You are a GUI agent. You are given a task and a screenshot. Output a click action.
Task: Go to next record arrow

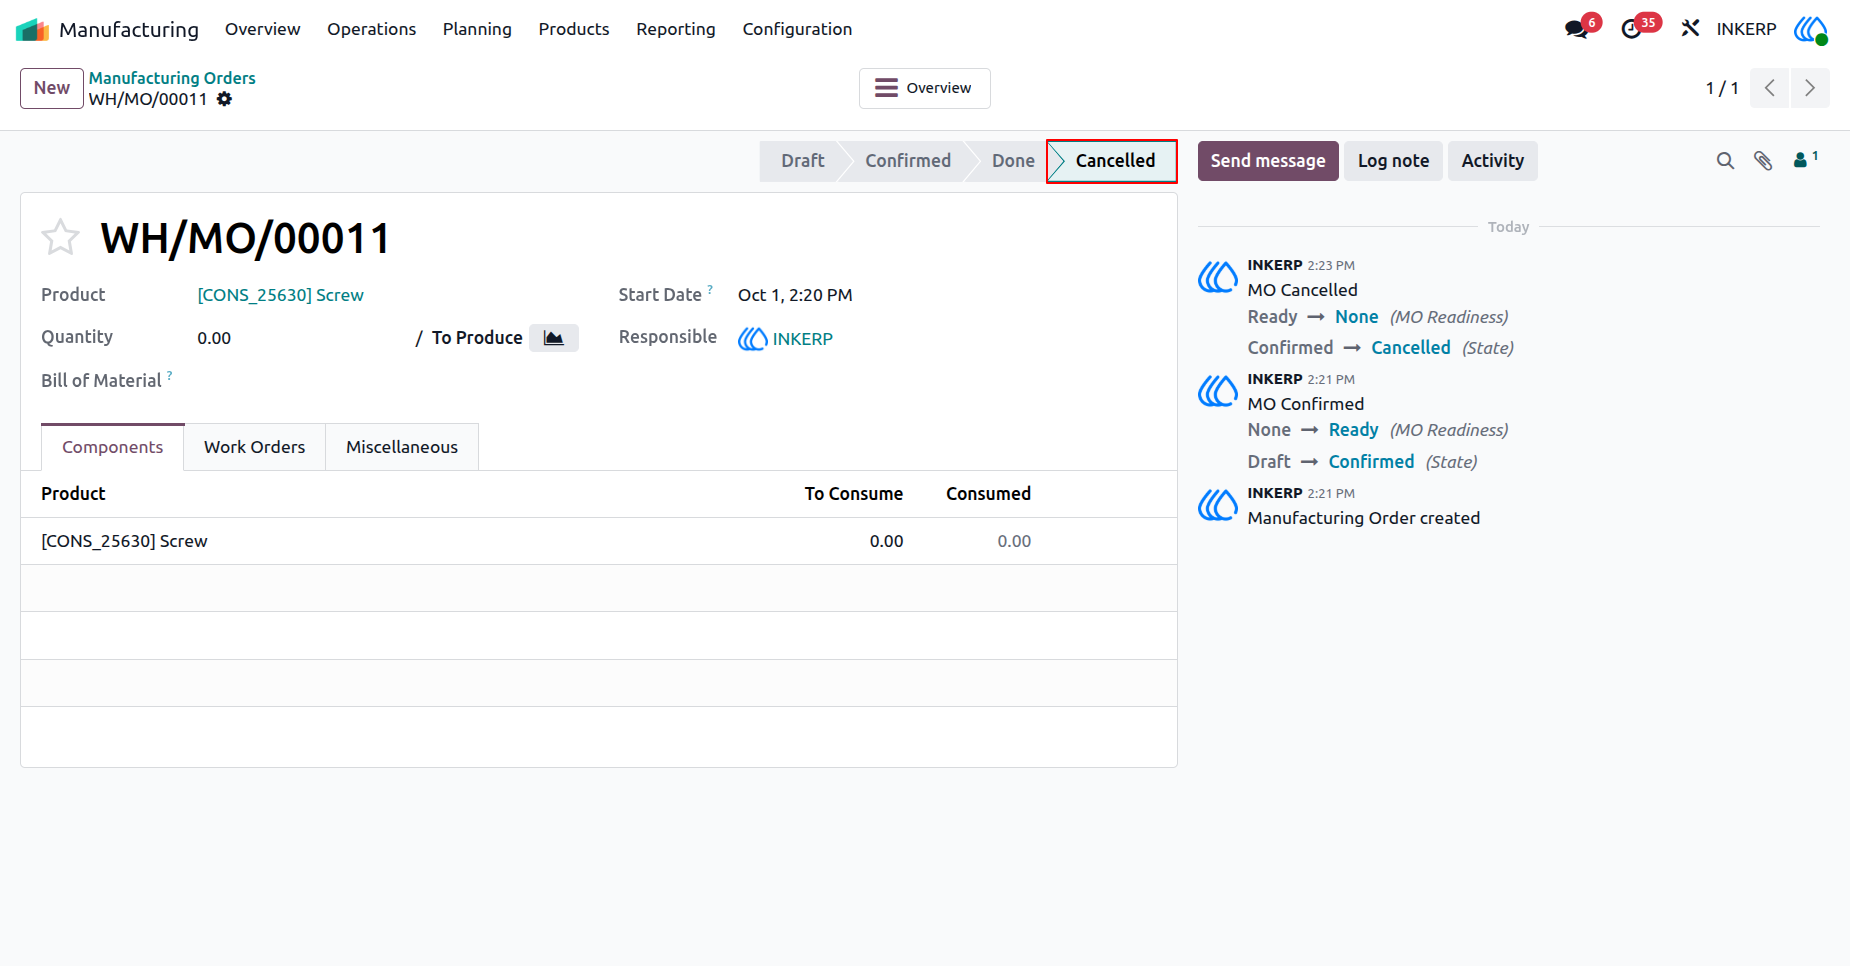pyautogui.click(x=1810, y=88)
